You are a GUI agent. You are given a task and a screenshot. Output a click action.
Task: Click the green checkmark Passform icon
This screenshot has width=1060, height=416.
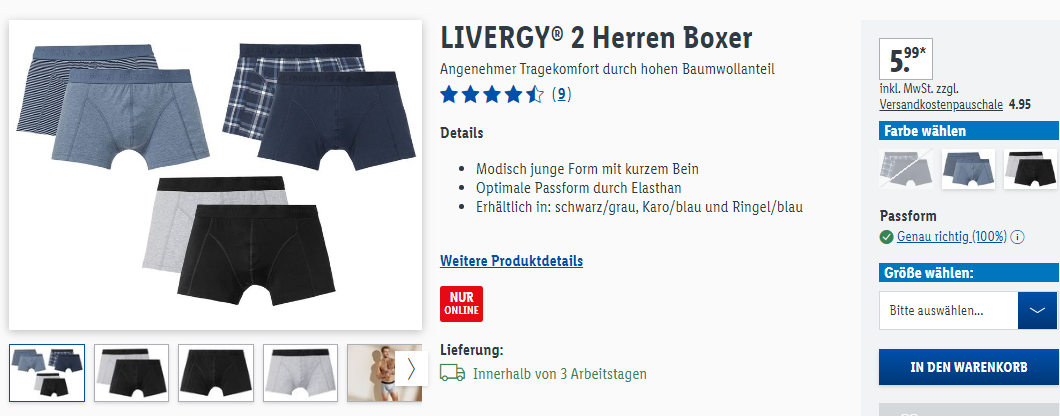point(886,237)
